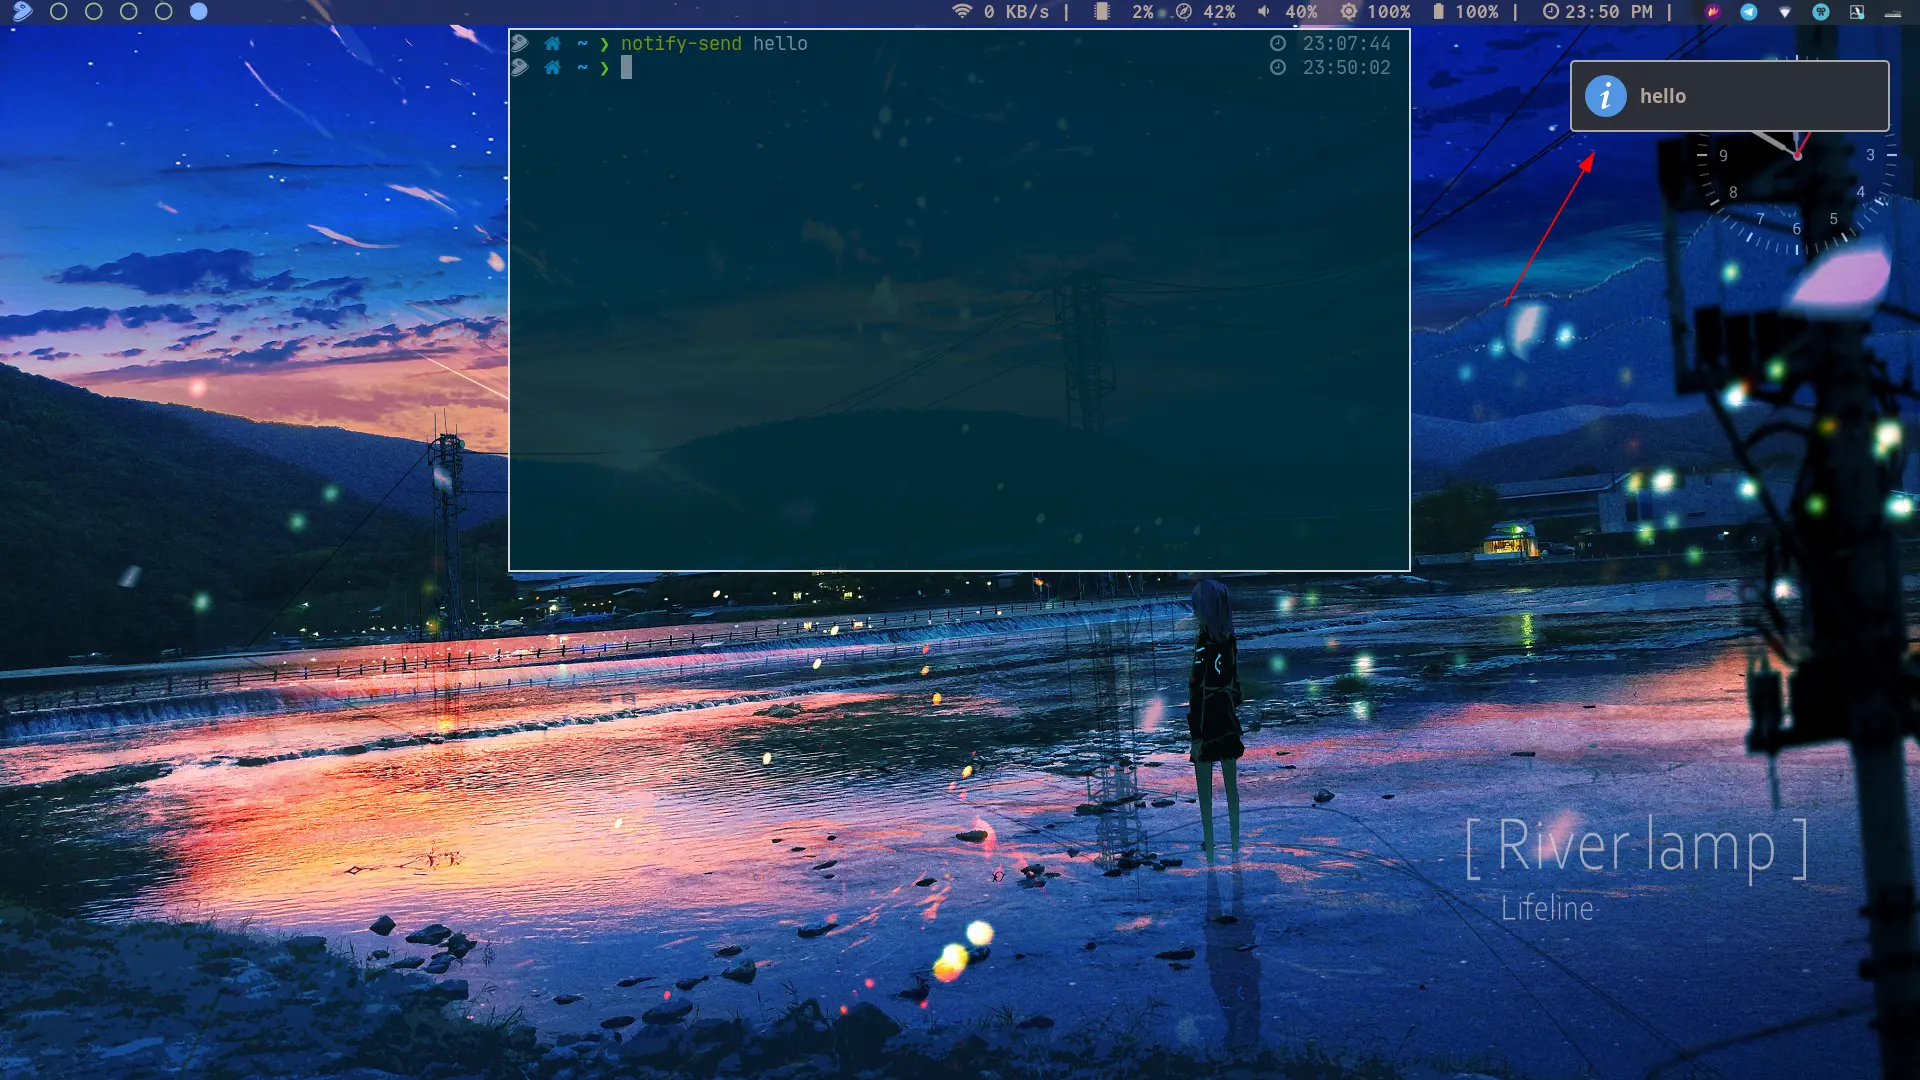Open the flame application tray icon
The image size is (1920, 1080).
(1713, 12)
